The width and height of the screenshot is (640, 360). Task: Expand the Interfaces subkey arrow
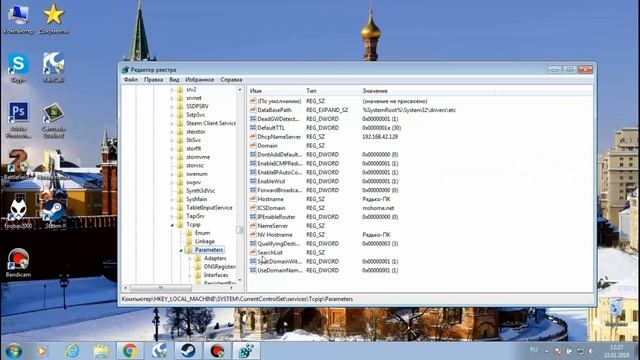[x=190, y=276]
